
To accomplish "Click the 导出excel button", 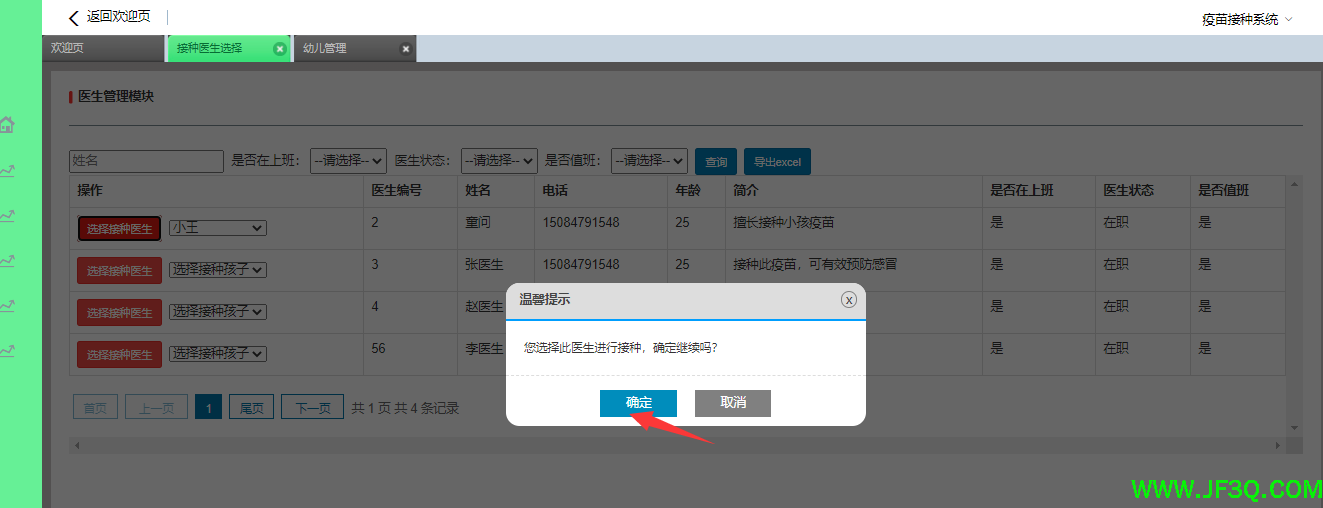I will pyautogui.click(x=777, y=162).
